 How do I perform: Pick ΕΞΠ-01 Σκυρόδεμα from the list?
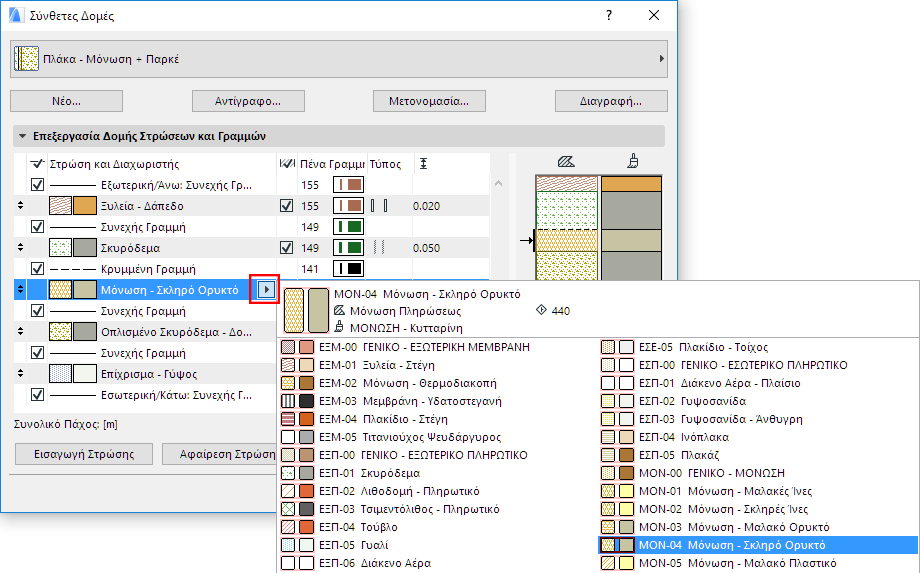(x=438, y=473)
